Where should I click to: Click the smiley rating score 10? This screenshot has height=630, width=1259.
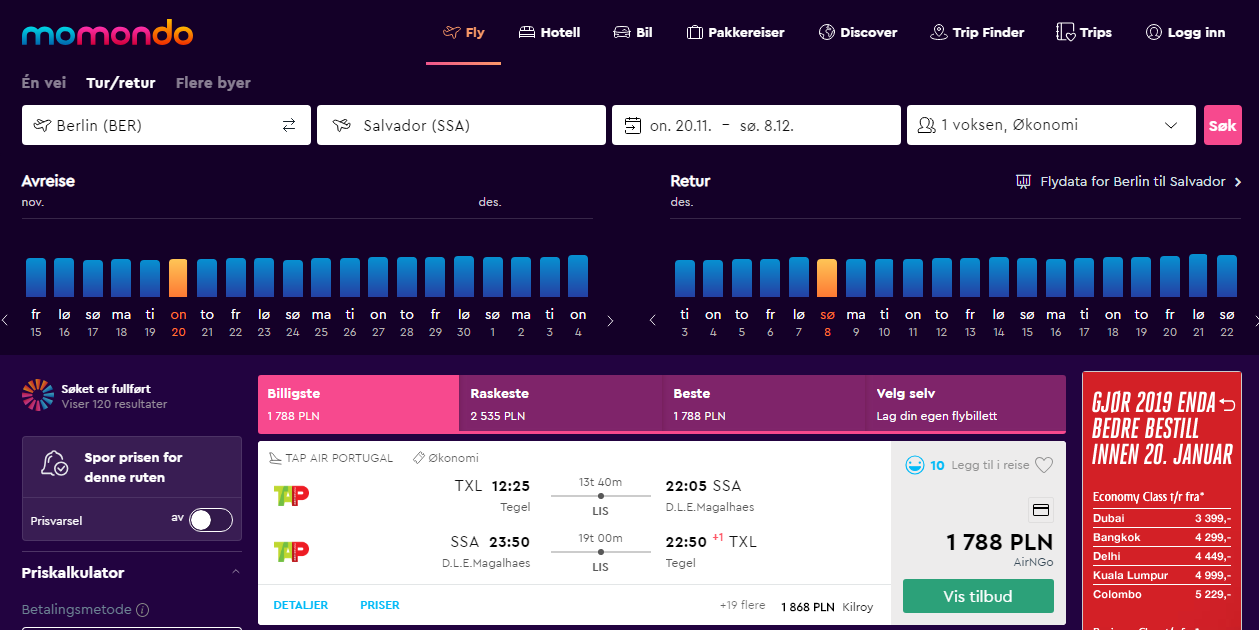tap(924, 465)
